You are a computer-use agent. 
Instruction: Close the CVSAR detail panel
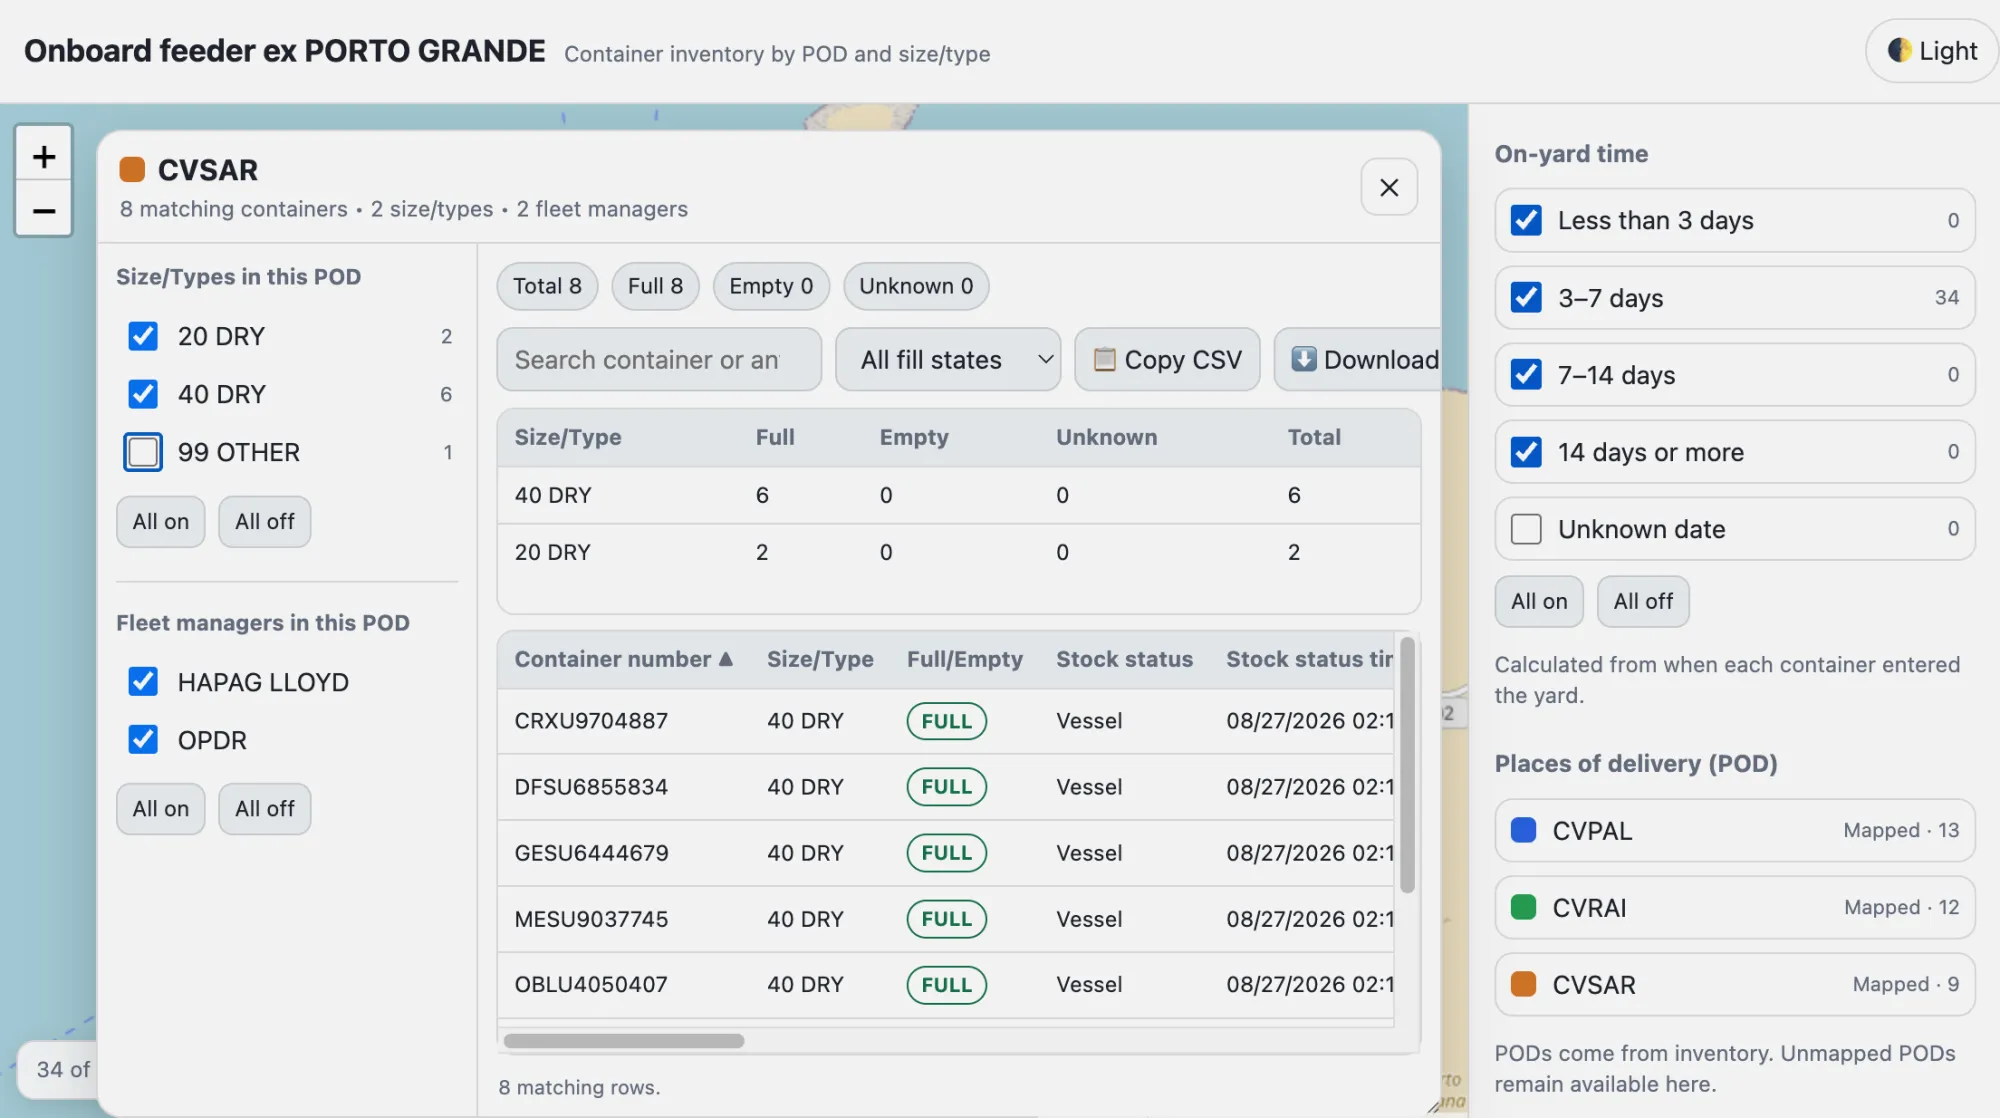pos(1389,187)
